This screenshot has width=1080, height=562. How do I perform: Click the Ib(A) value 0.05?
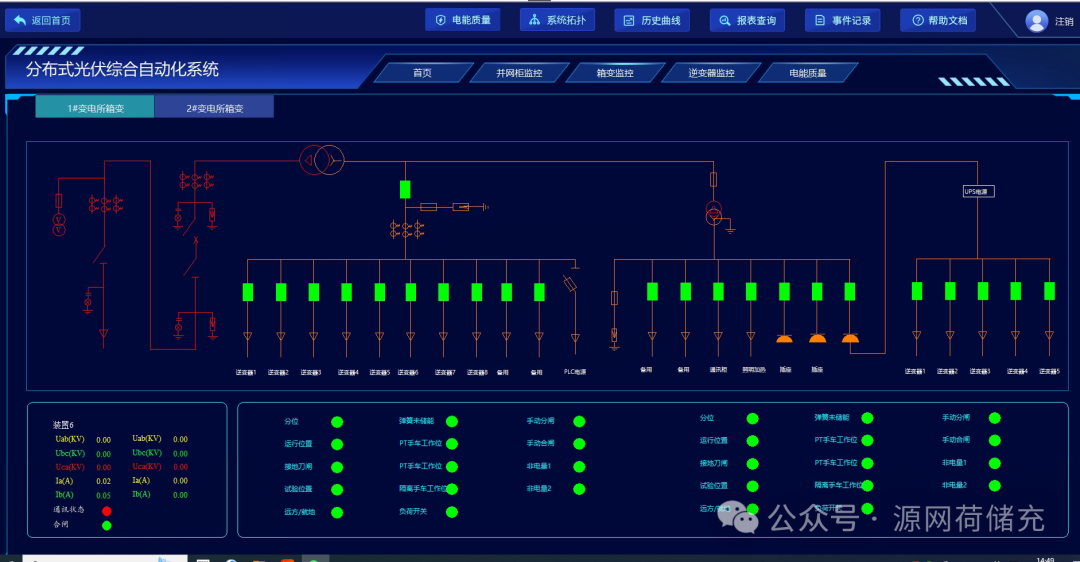pos(103,495)
